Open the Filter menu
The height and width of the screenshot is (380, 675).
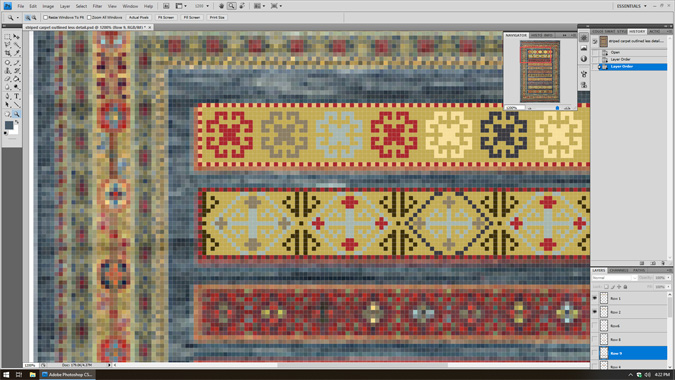pyautogui.click(x=97, y=6)
